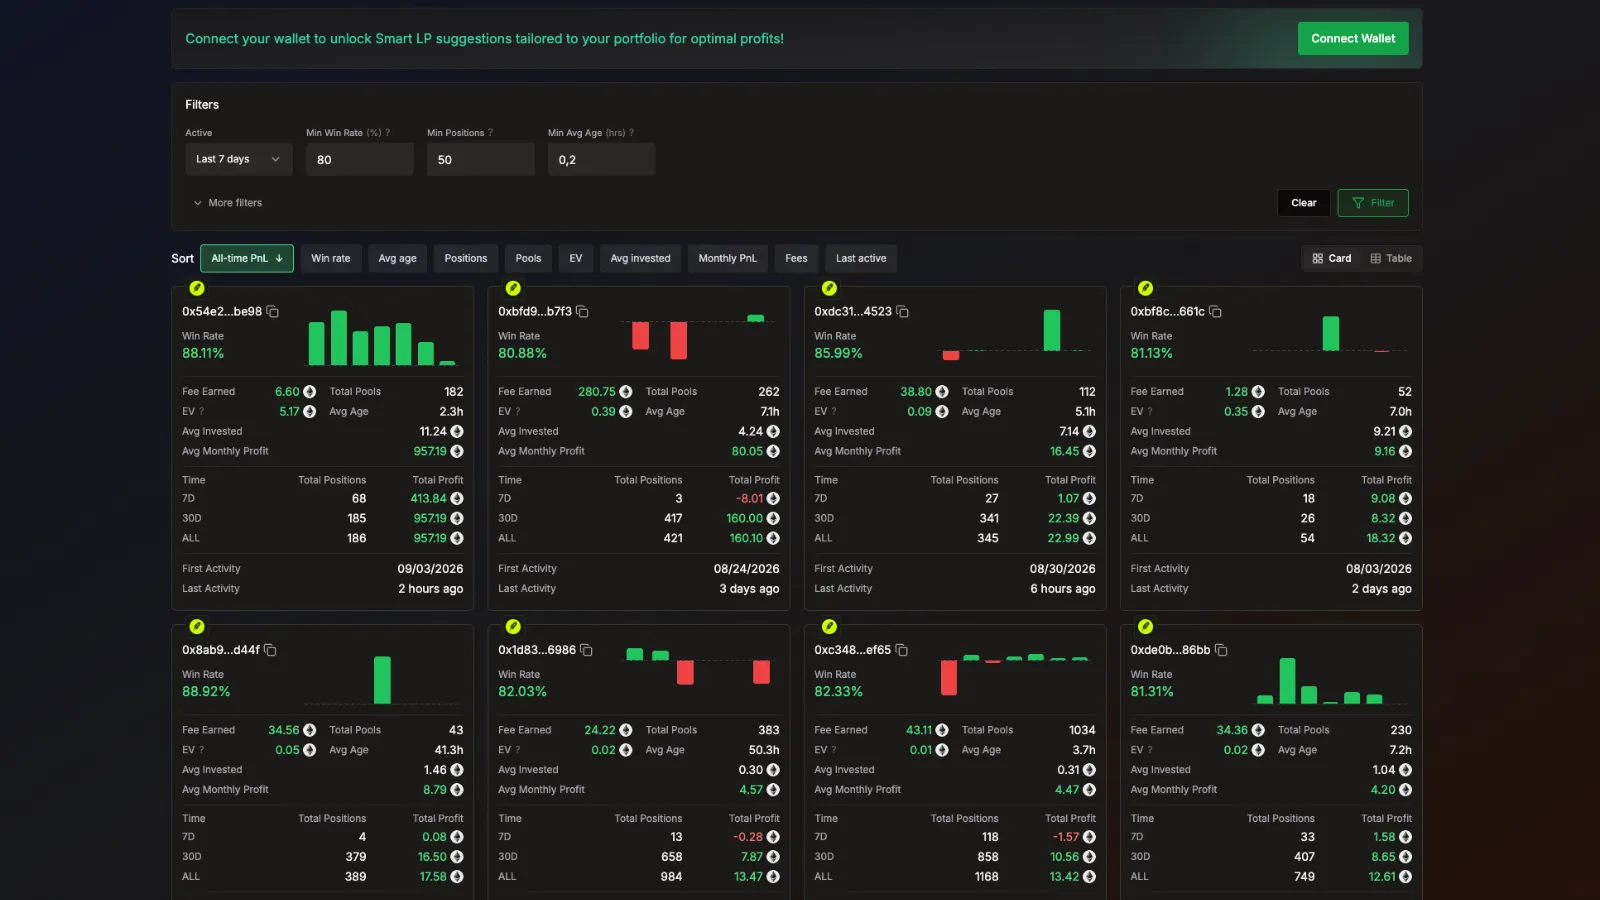Click the green badge on card 0xbfd9...b7f3
This screenshot has height=900, width=1600.
pos(513,288)
